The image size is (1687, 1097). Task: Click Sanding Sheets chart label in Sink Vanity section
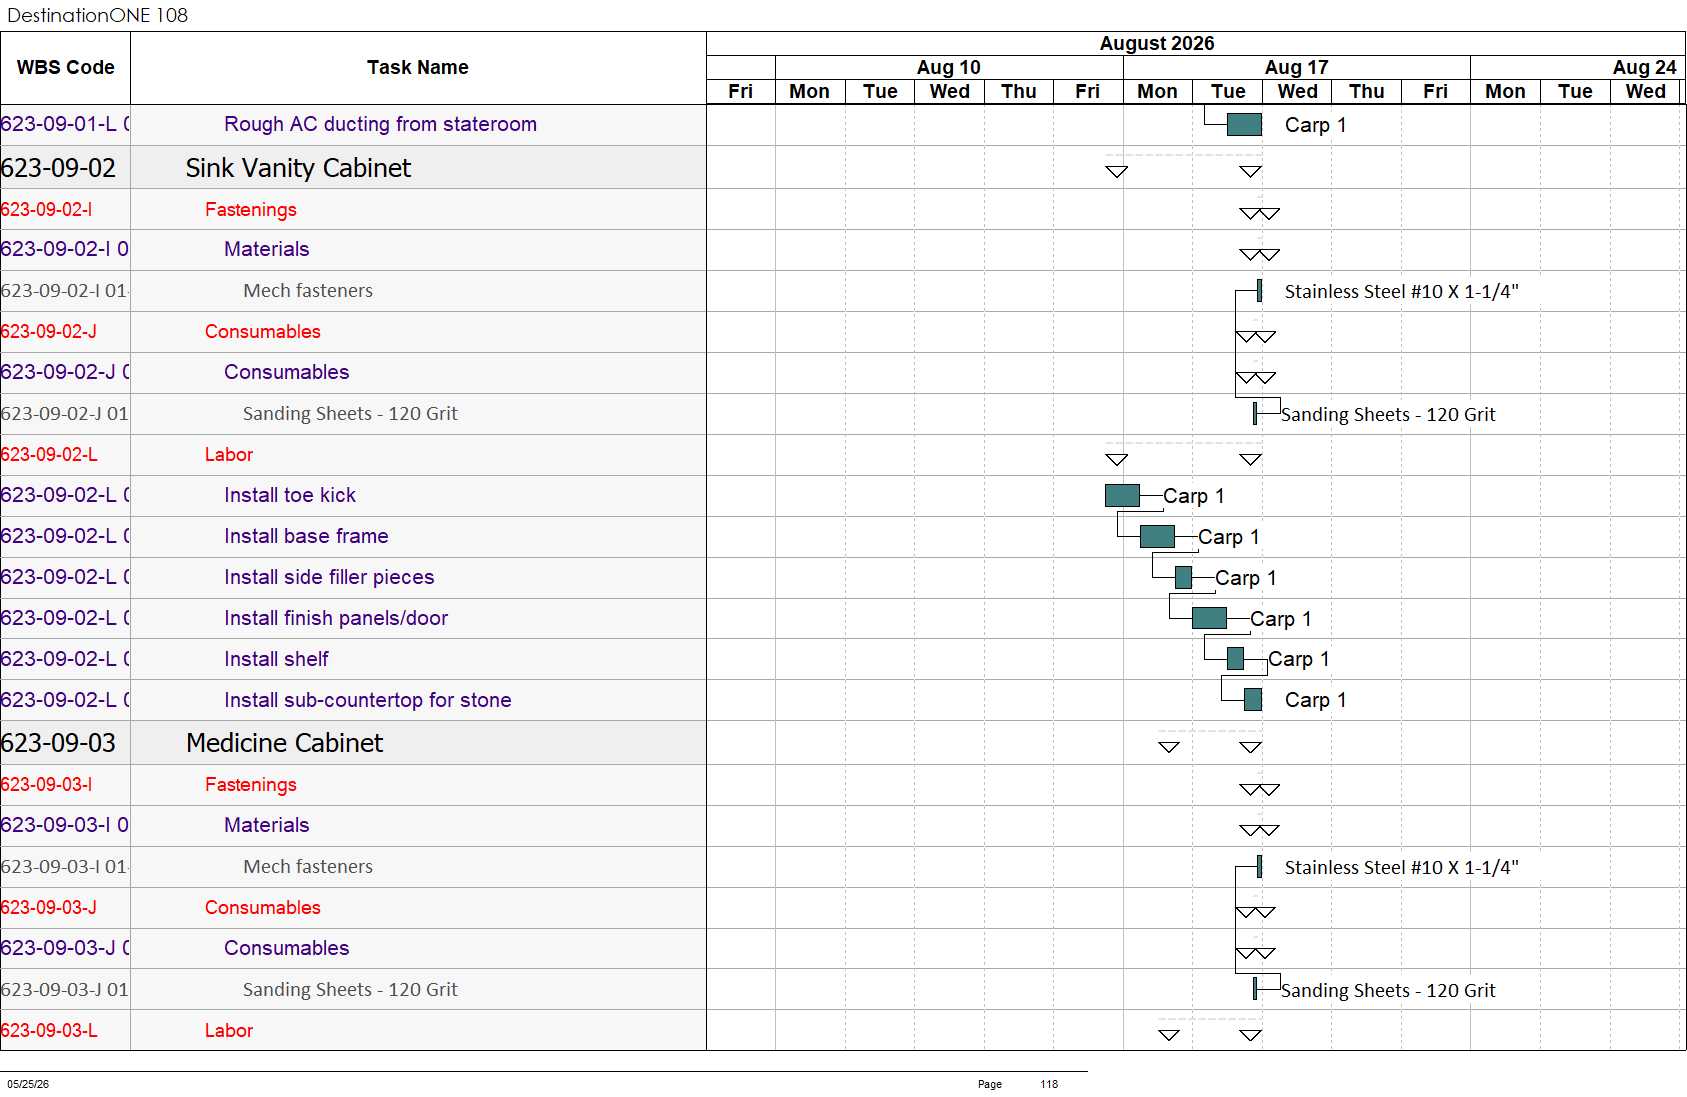click(1388, 415)
